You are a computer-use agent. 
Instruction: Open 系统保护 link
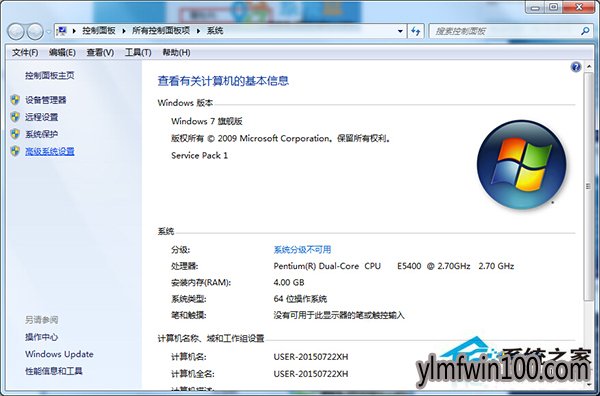pos(41,134)
